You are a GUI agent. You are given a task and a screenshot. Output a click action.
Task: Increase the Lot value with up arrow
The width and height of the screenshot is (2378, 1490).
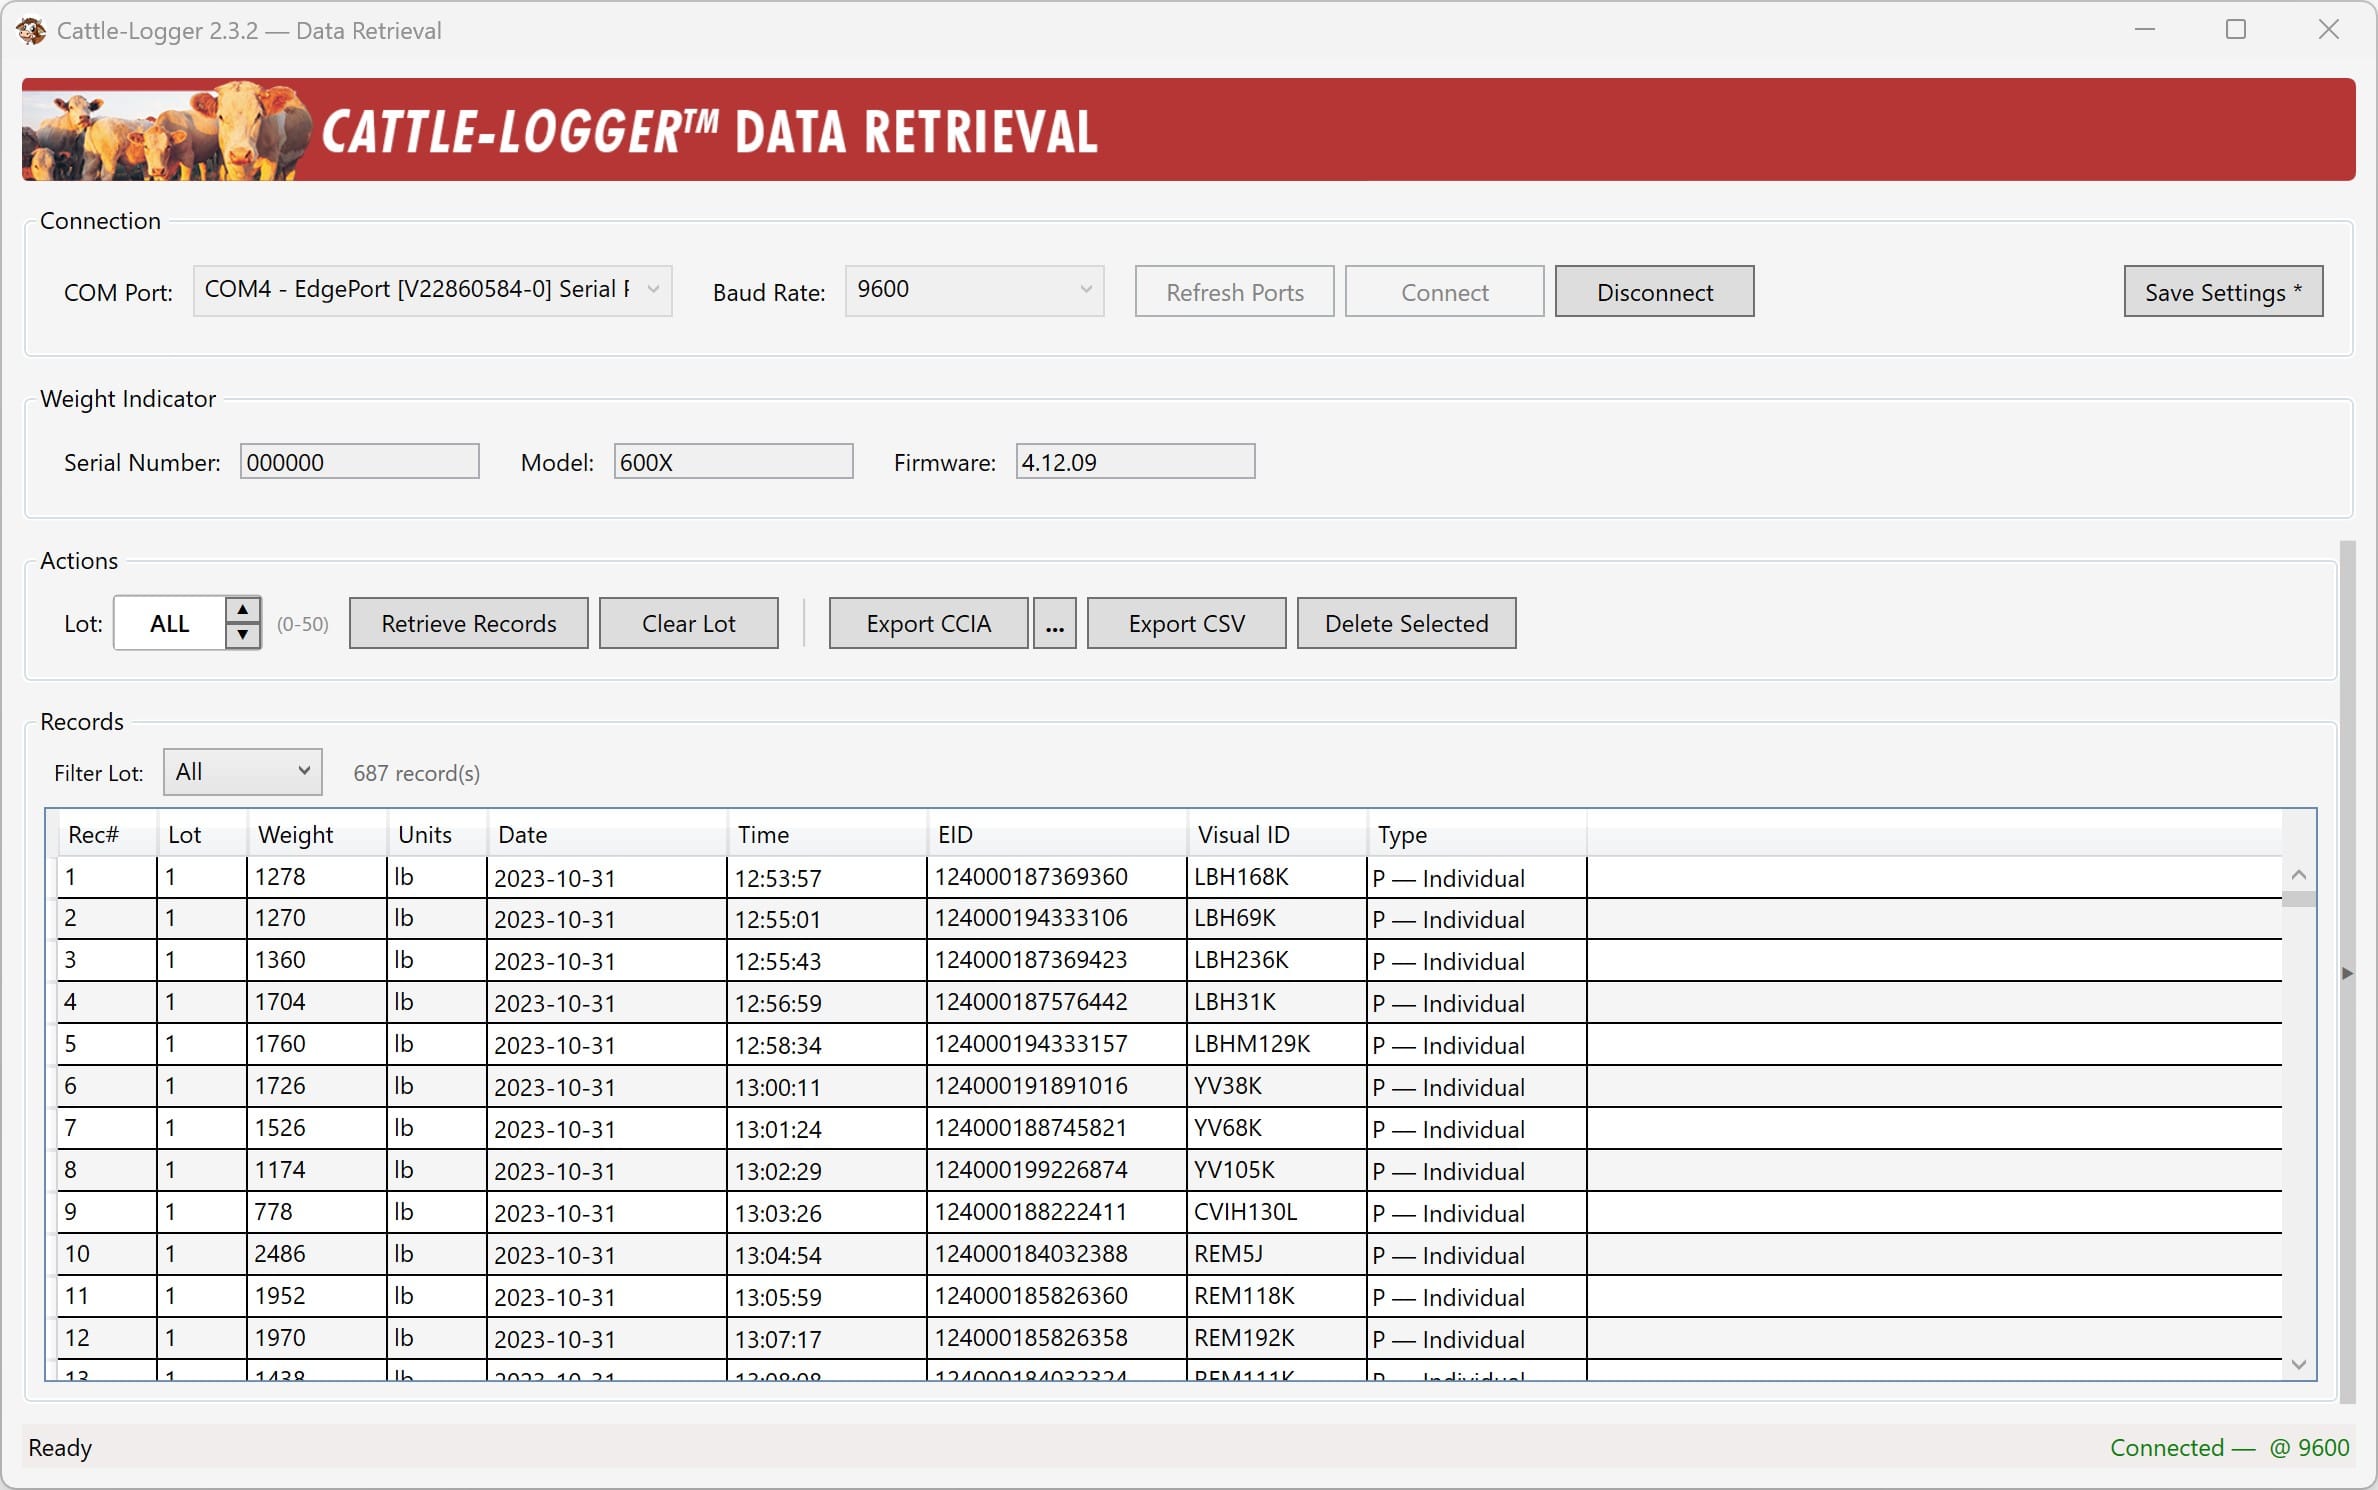pos(243,610)
